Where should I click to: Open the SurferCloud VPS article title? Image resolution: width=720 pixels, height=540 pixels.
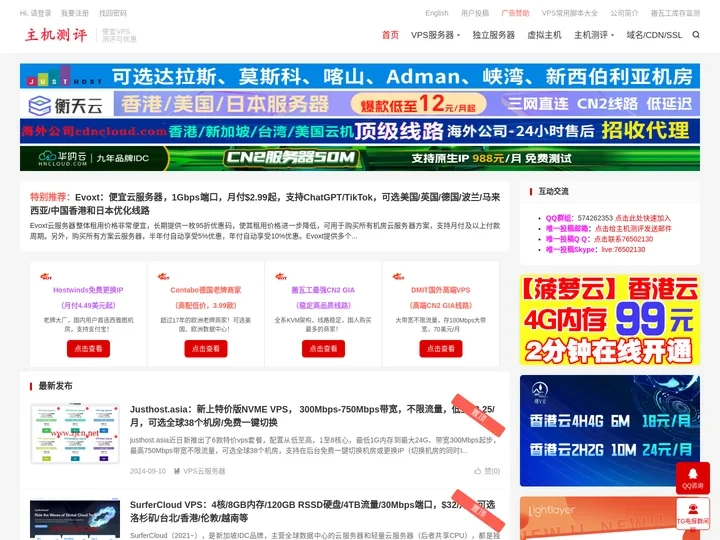click(x=312, y=511)
